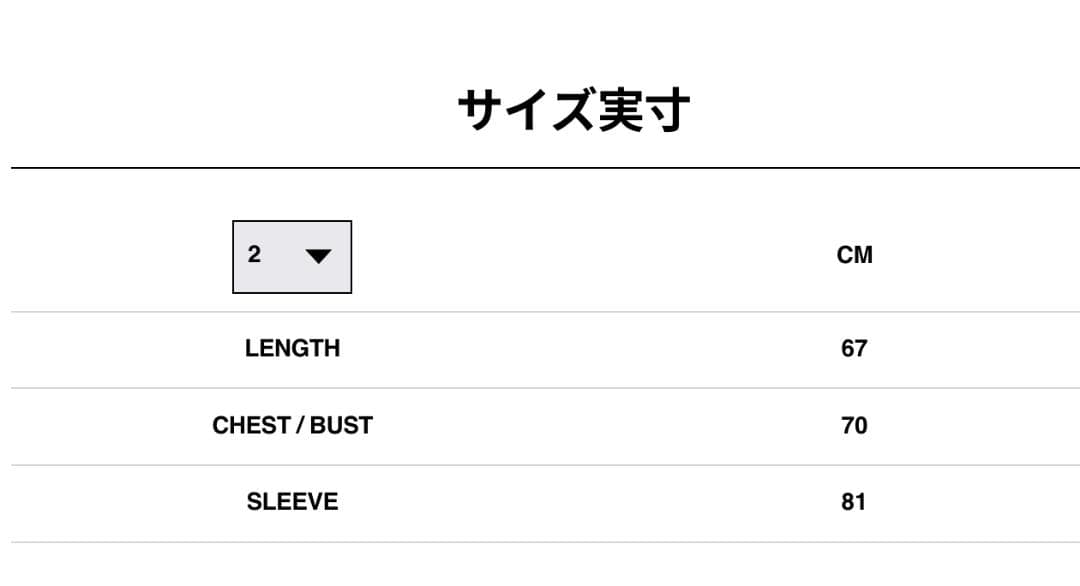Click the SLEEVE measurement label
This screenshot has height=586, width=1080.
[x=292, y=502]
